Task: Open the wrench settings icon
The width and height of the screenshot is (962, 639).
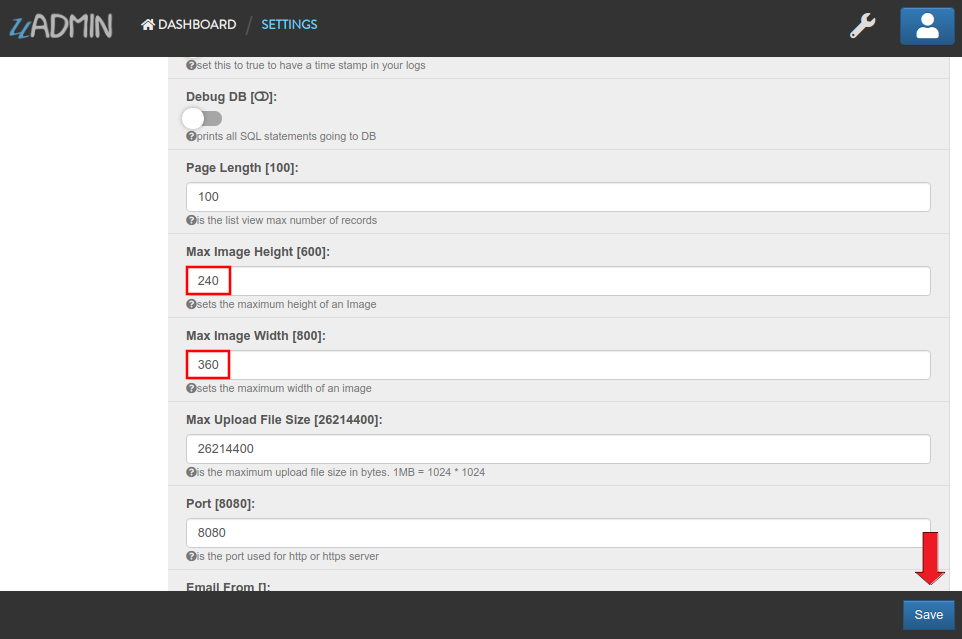Action: pos(862,26)
